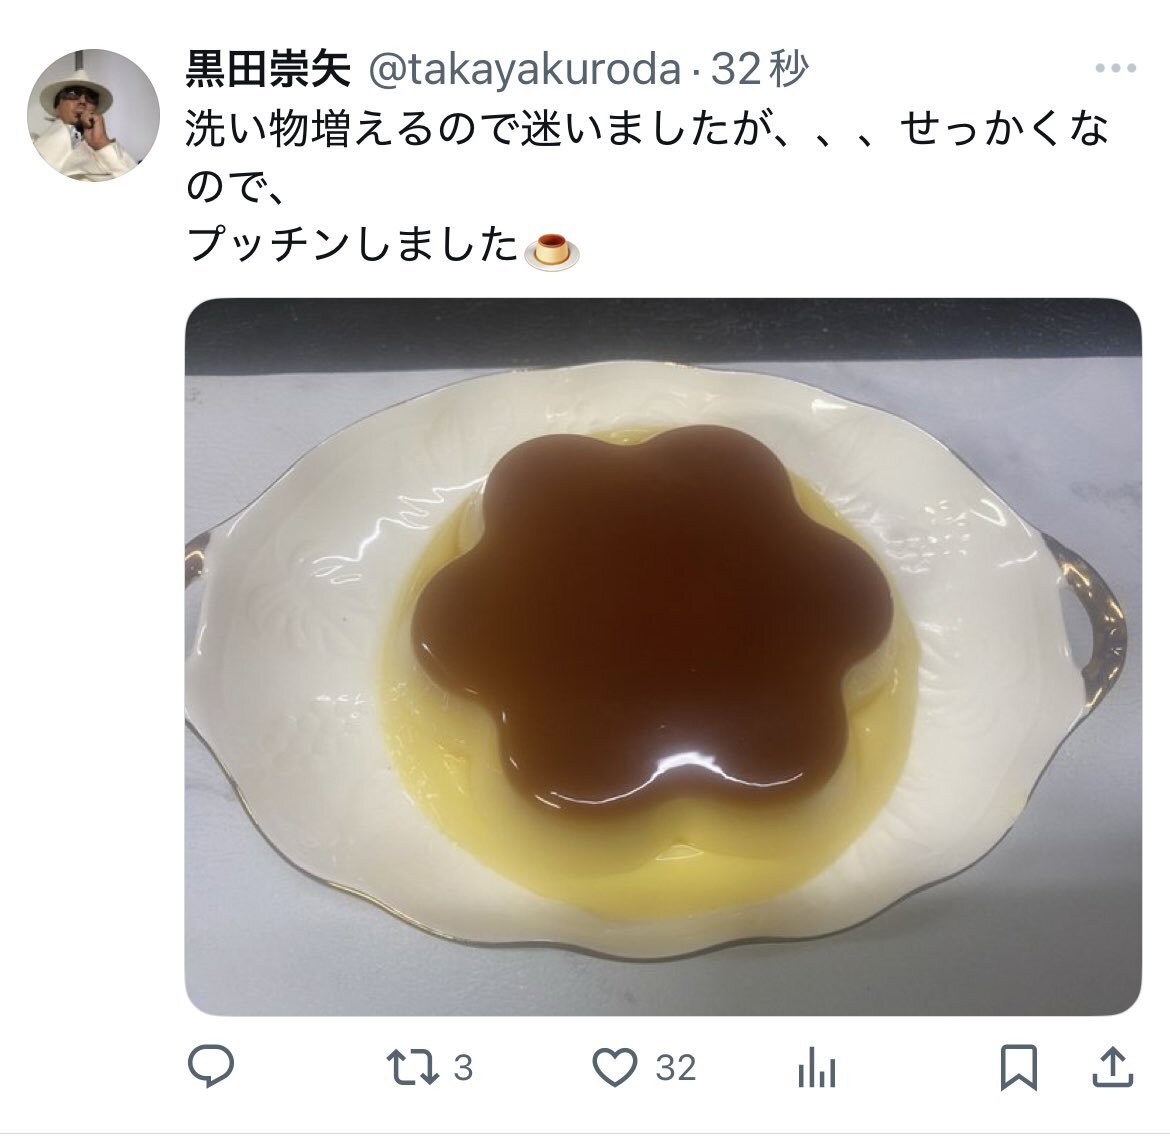The image size is (1170, 1136).
Task: Show likes by clicking count 32
Action: tap(676, 1068)
